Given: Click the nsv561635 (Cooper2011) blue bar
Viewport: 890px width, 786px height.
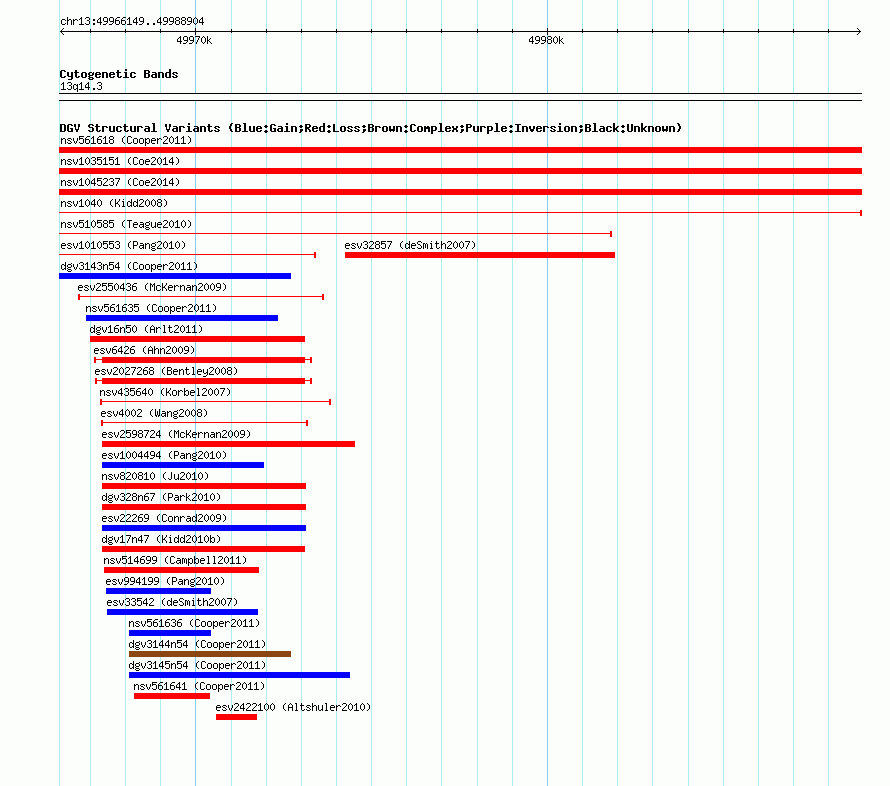Looking at the screenshot, I should 182,318.
